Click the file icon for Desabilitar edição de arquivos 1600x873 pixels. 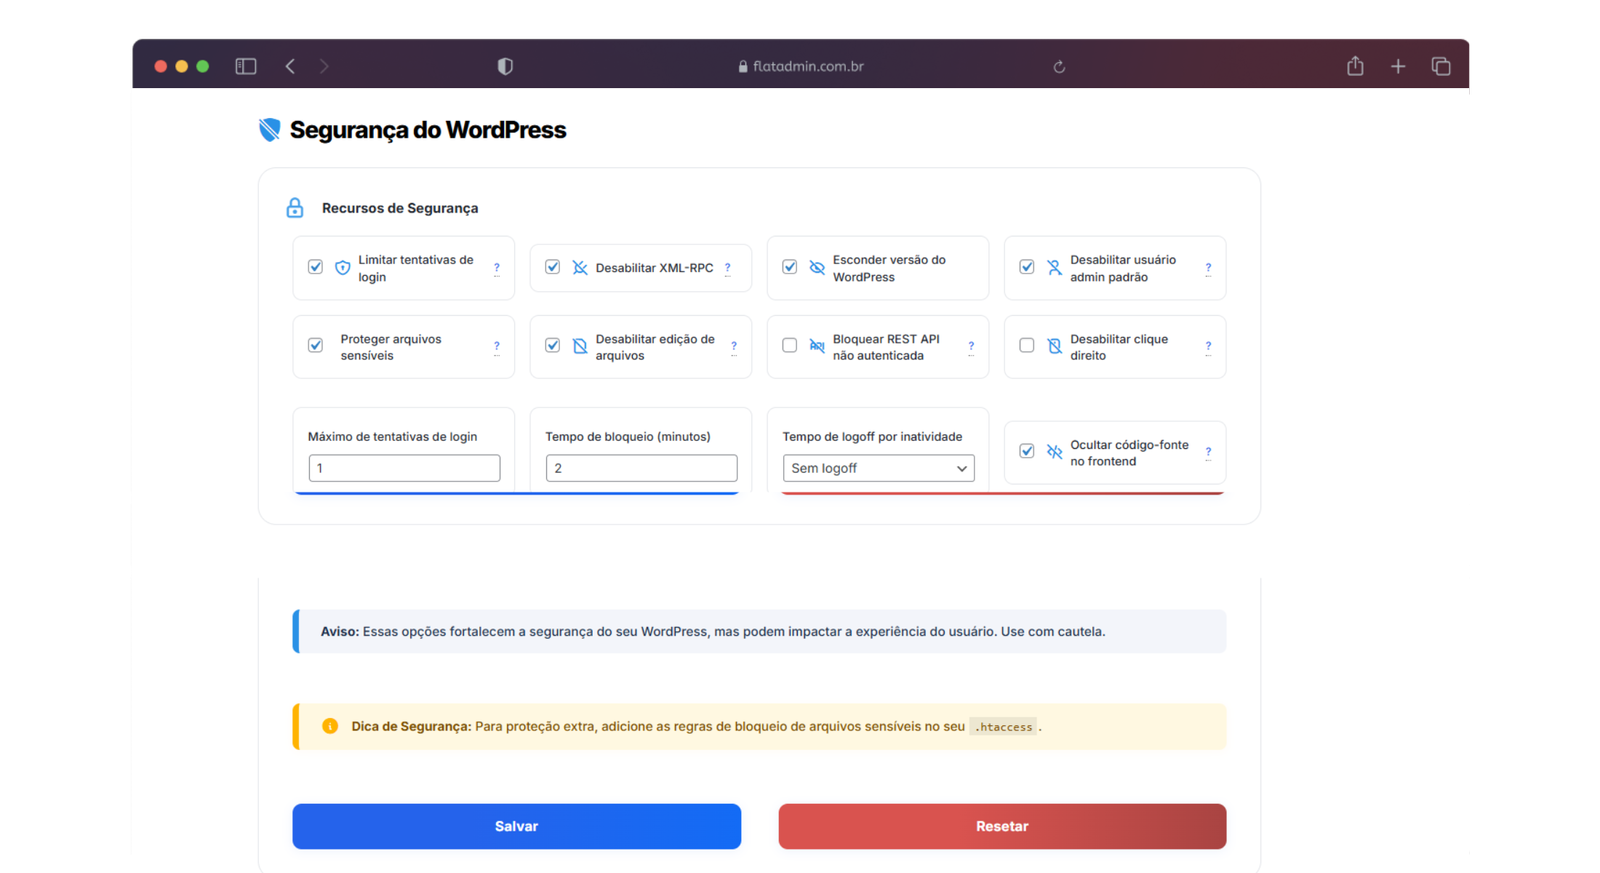coord(580,346)
